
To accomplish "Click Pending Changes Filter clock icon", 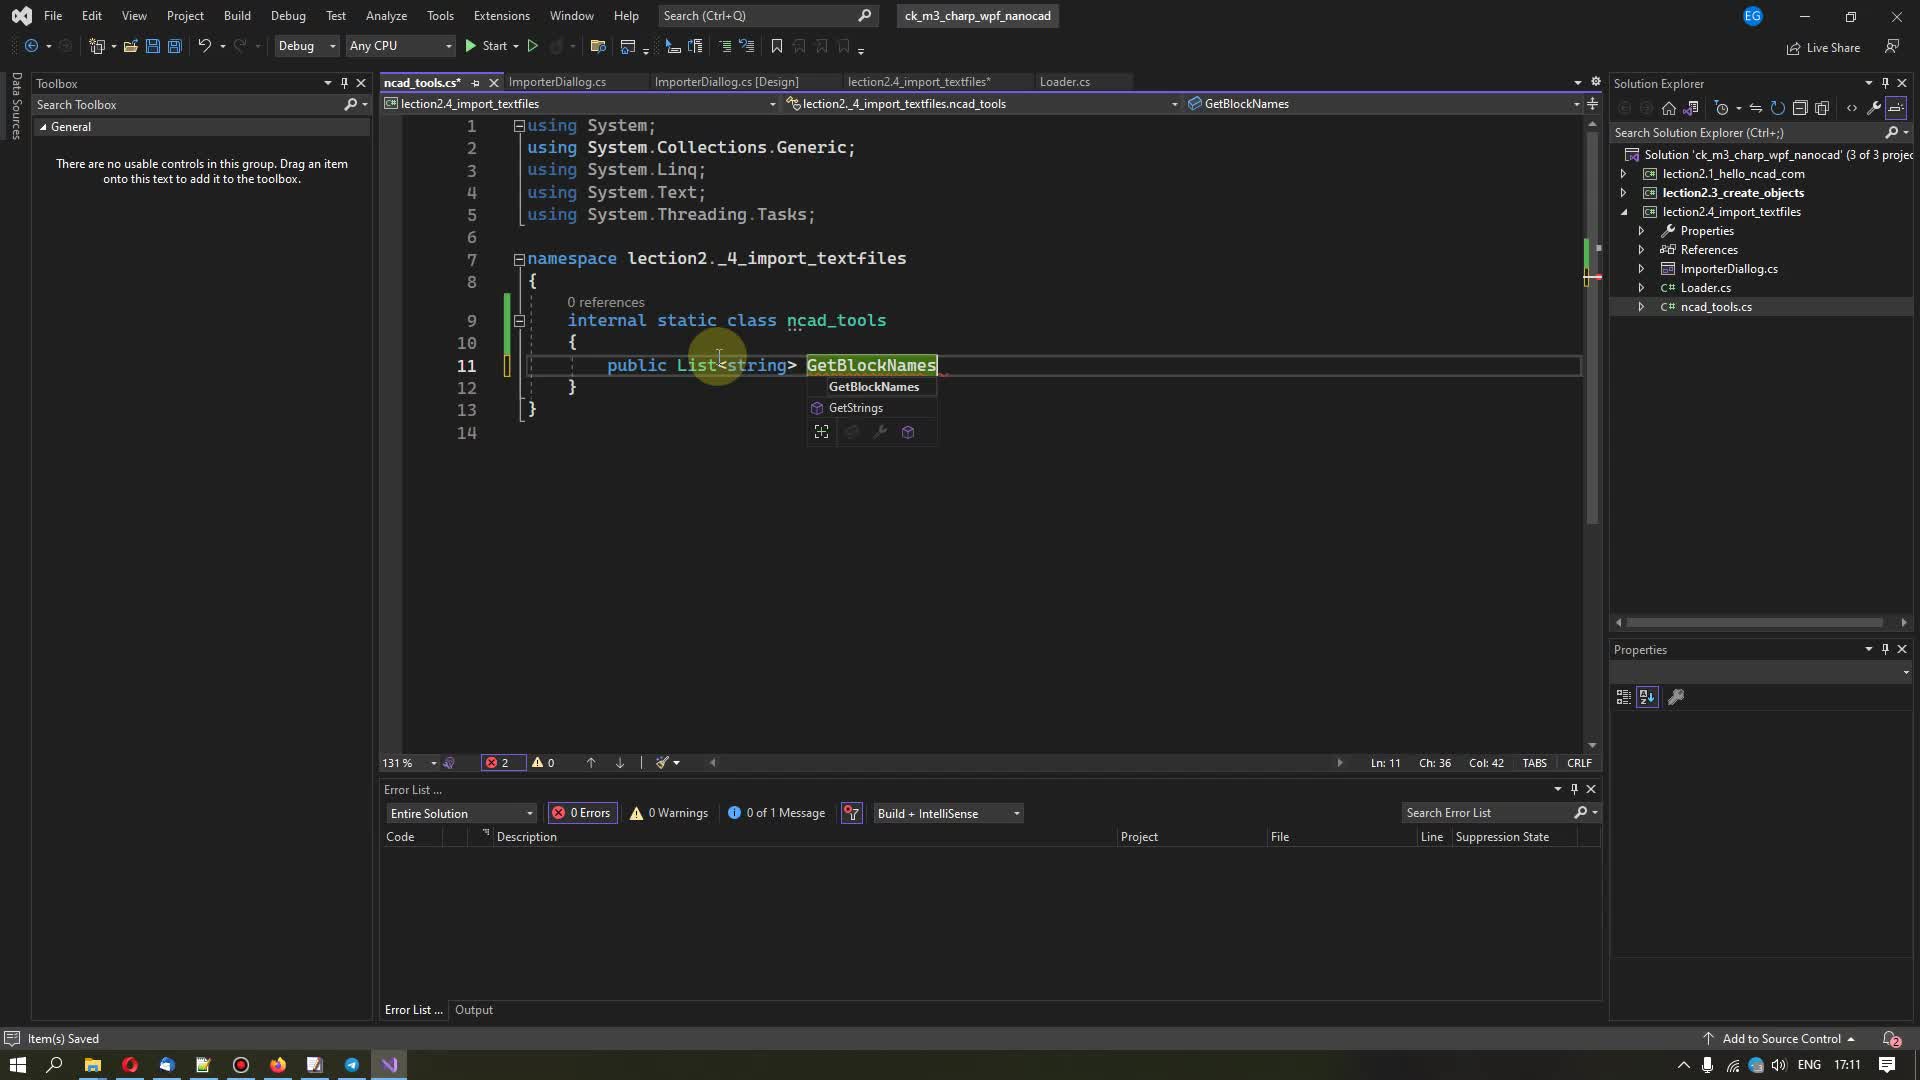I will (x=1721, y=108).
